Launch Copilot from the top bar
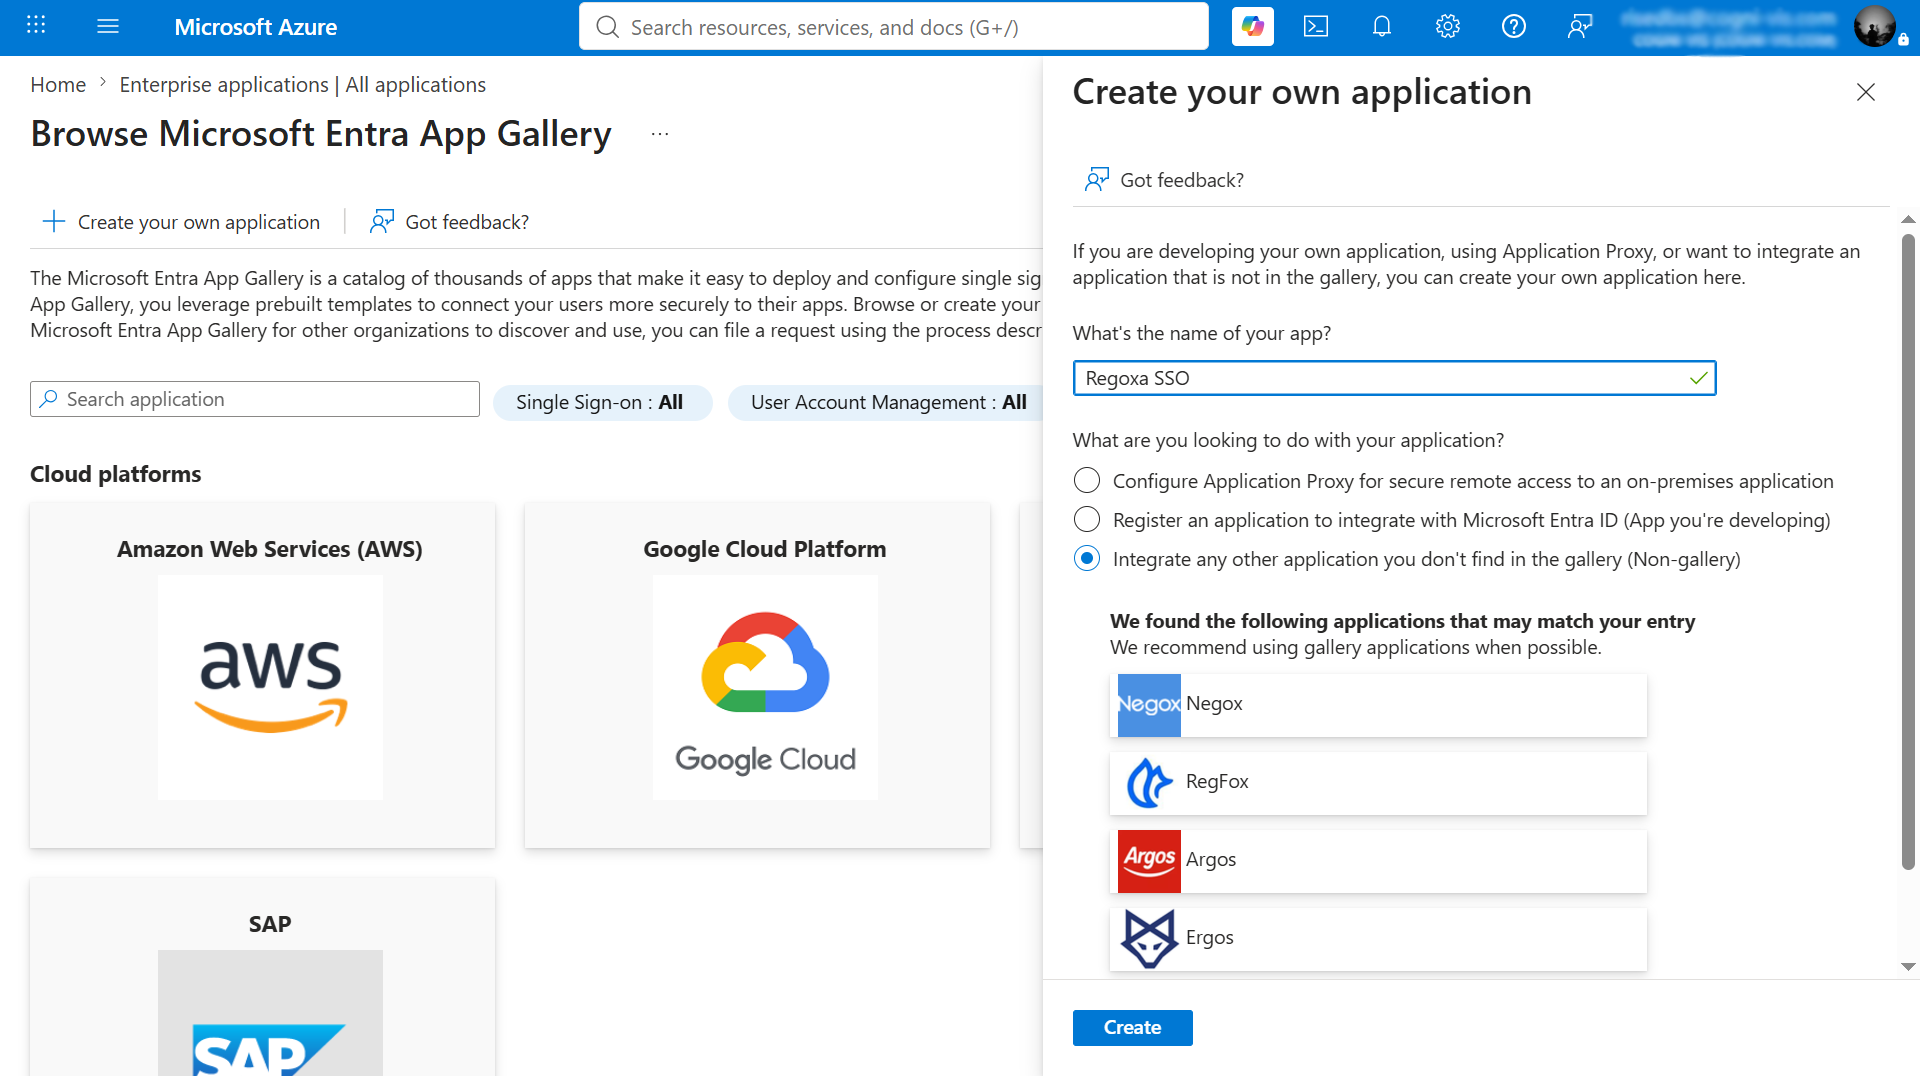 coord(1252,27)
